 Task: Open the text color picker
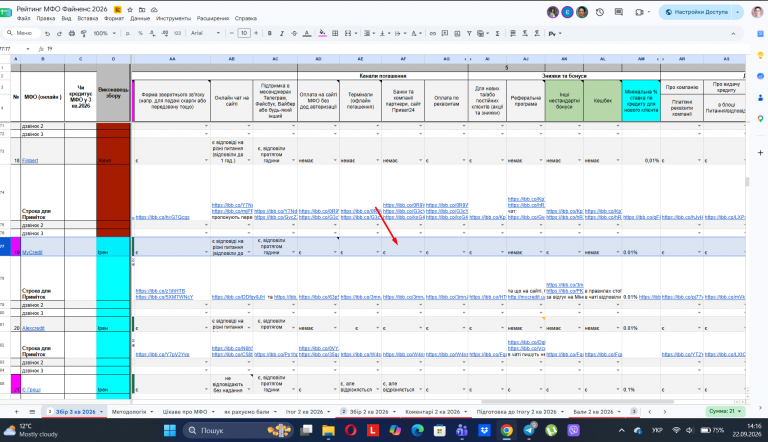307,33
